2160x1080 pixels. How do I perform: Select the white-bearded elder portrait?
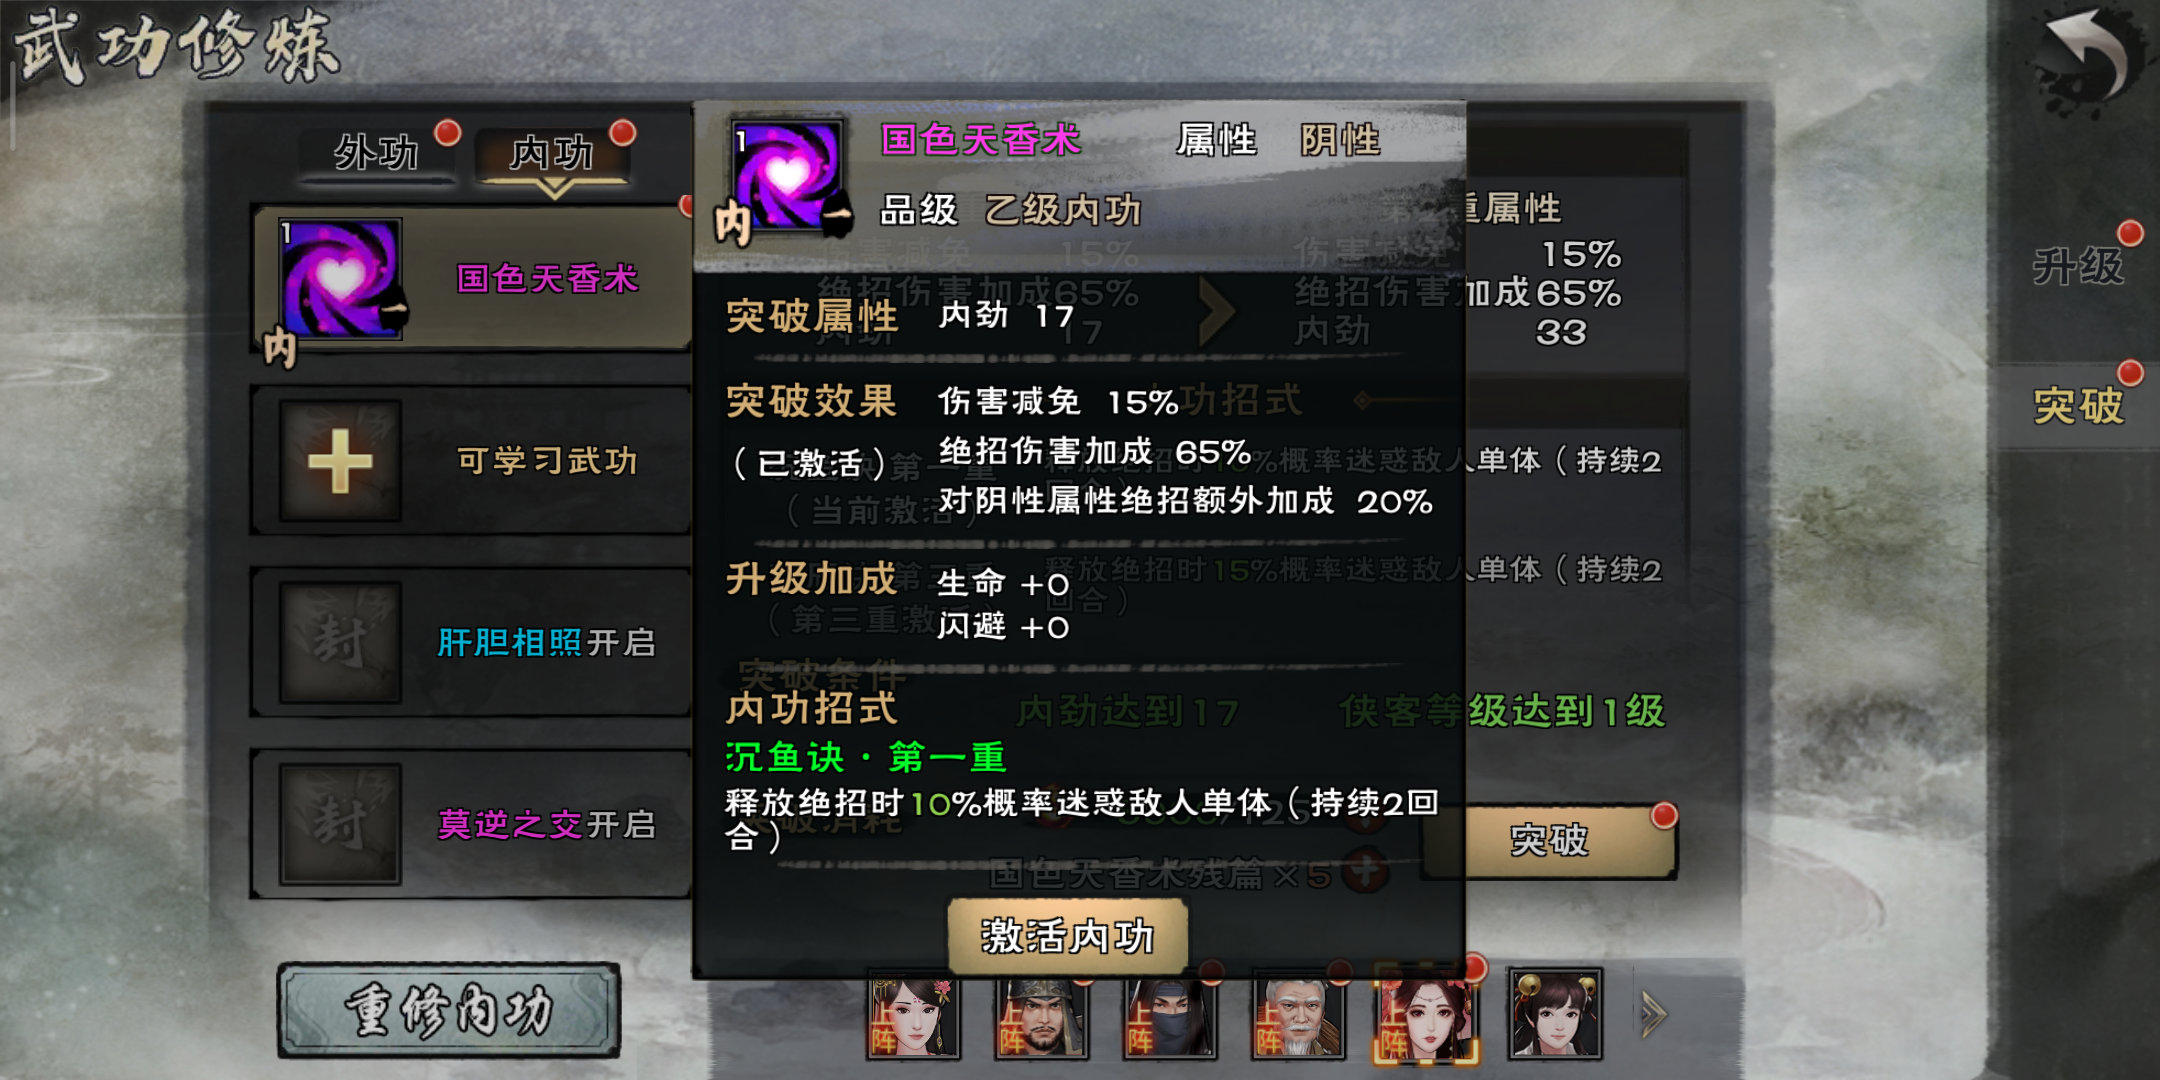[x=1297, y=1015]
